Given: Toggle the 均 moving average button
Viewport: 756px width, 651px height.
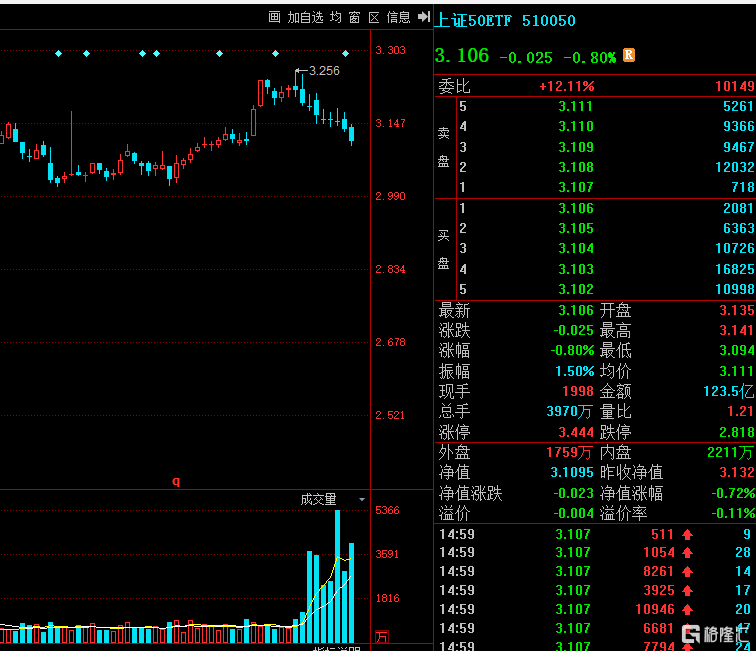Looking at the screenshot, I should tap(336, 17).
